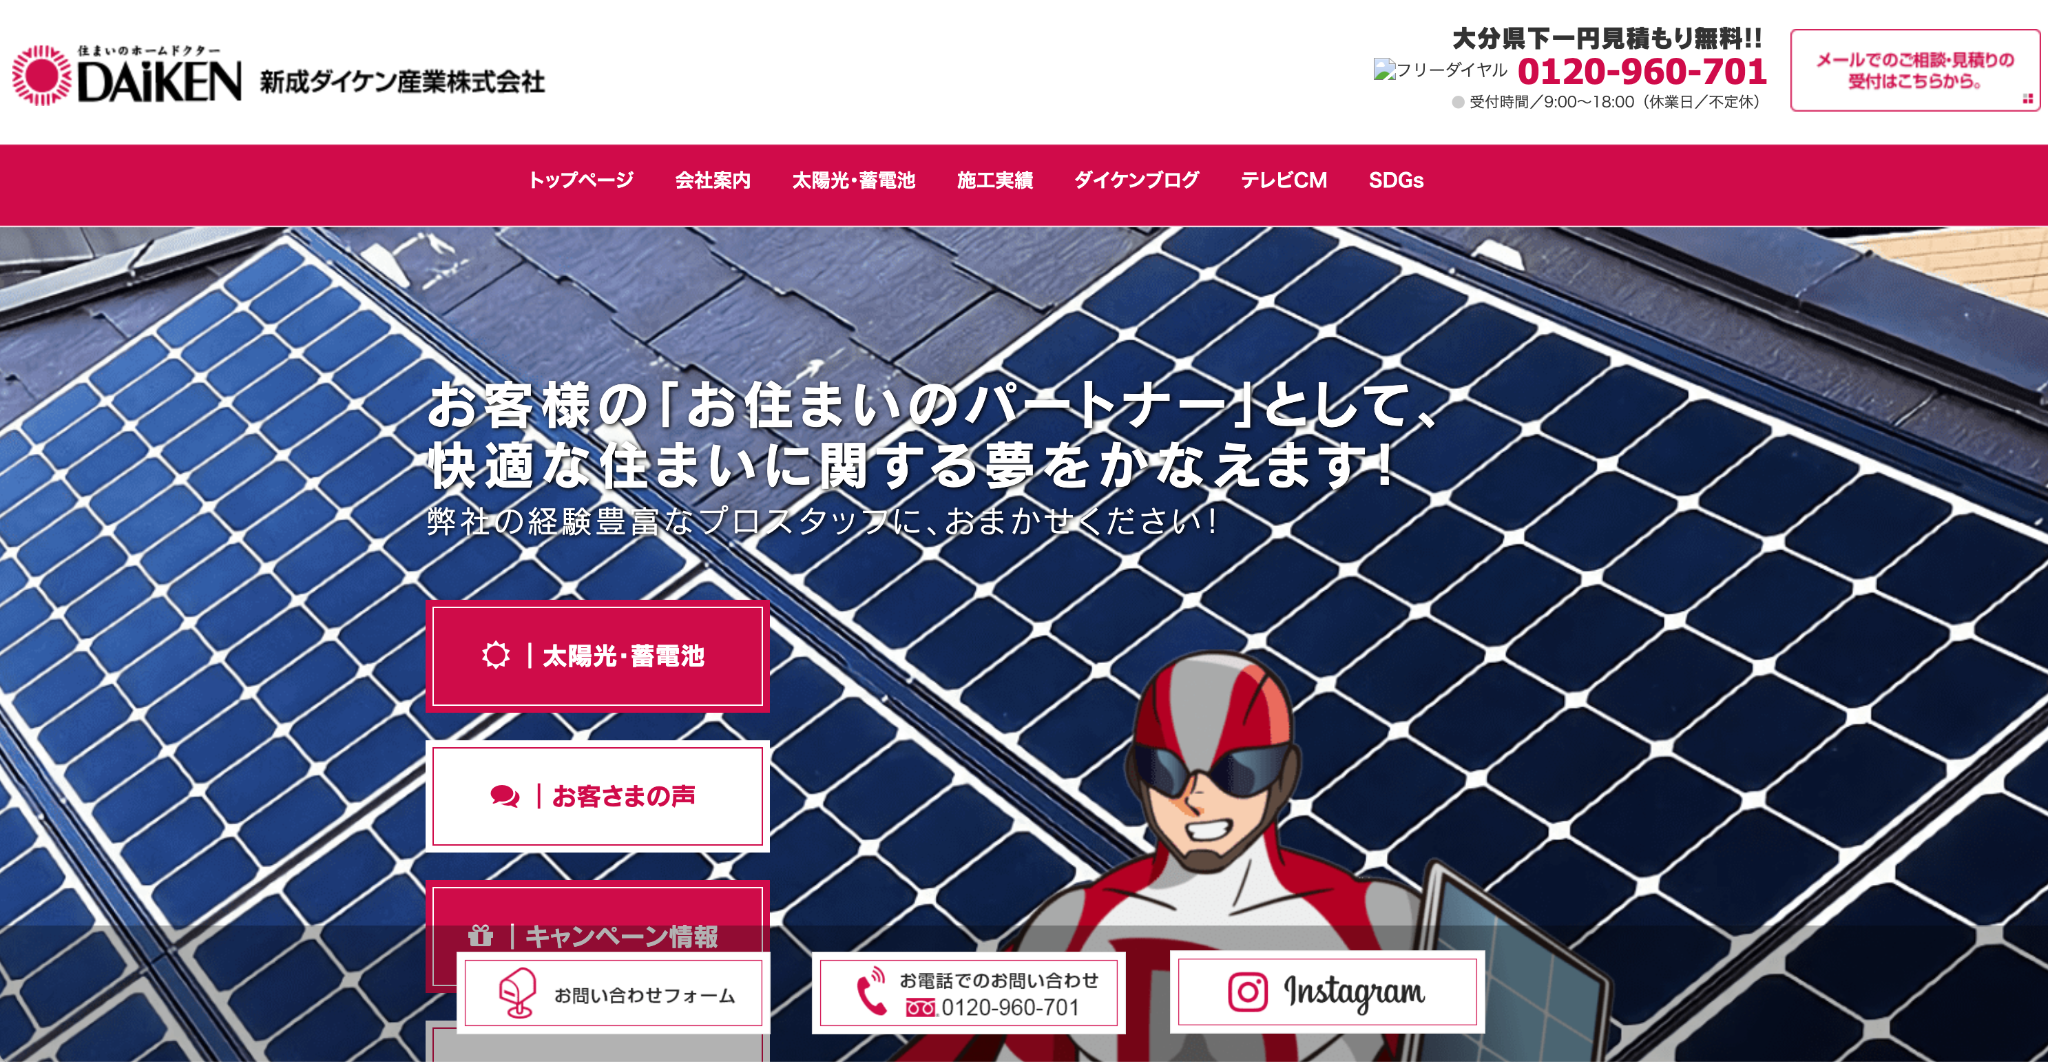Click the 0120-960-701 header phone number
Image resolution: width=2048 pixels, height=1062 pixels.
click(1642, 71)
